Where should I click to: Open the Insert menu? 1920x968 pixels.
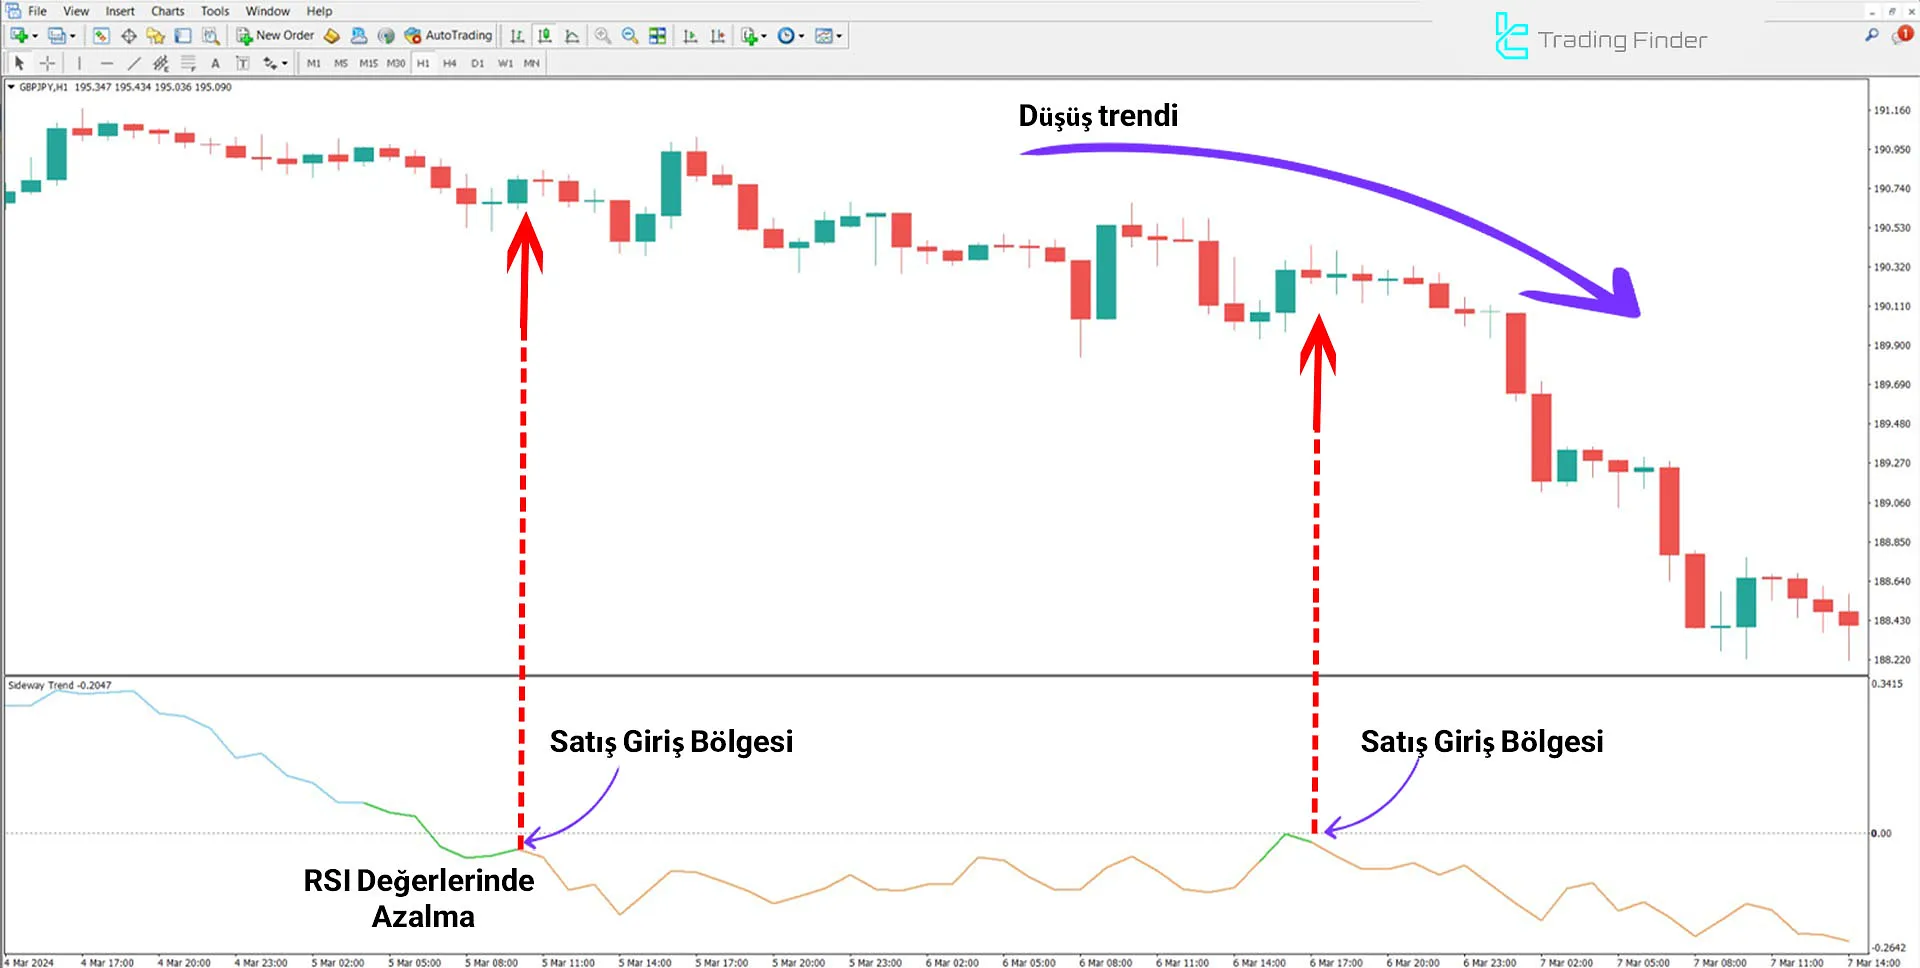119,11
